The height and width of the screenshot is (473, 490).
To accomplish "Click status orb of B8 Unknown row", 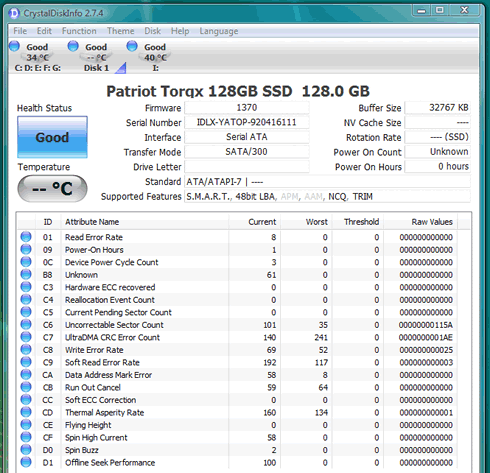I will (x=26, y=274).
